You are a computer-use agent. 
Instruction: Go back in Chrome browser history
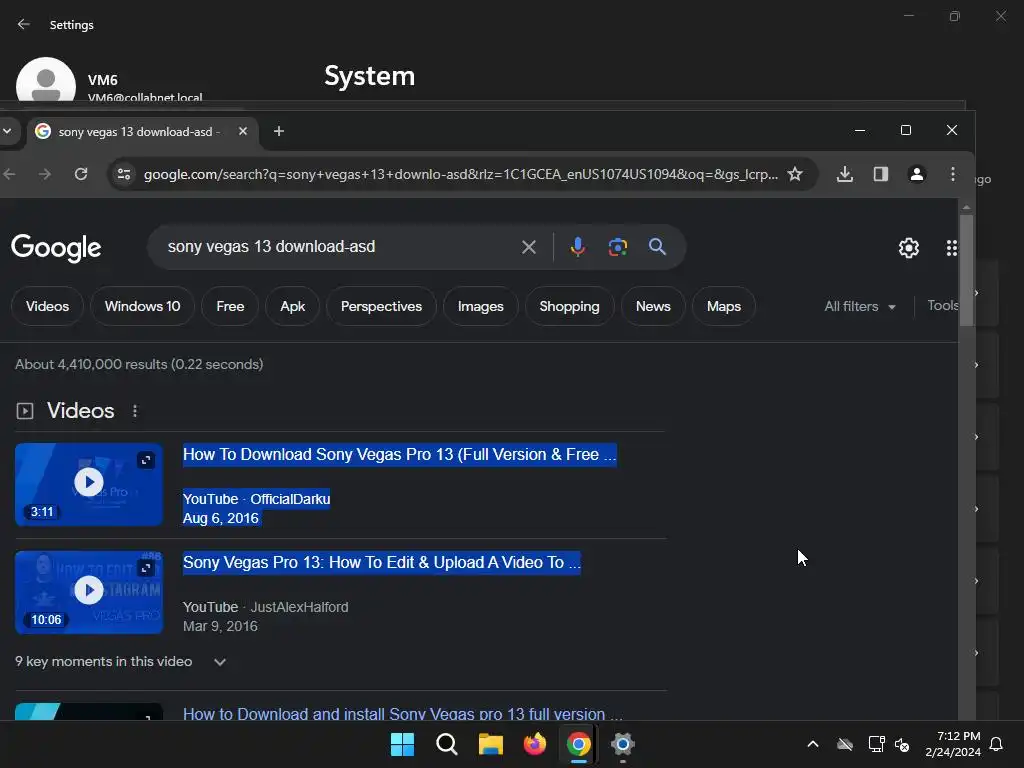pyautogui.click(x=9, y=174)
